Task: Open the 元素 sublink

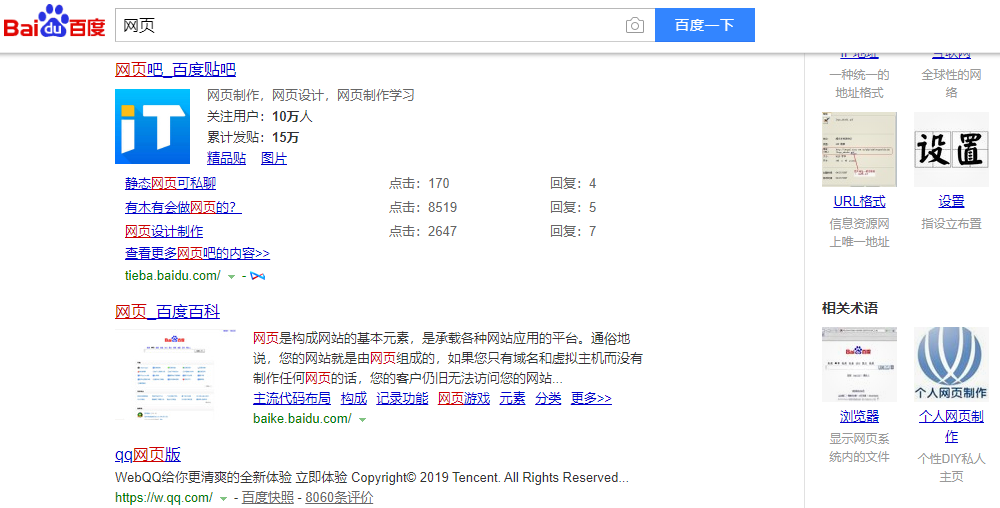Action: [512, 398]
